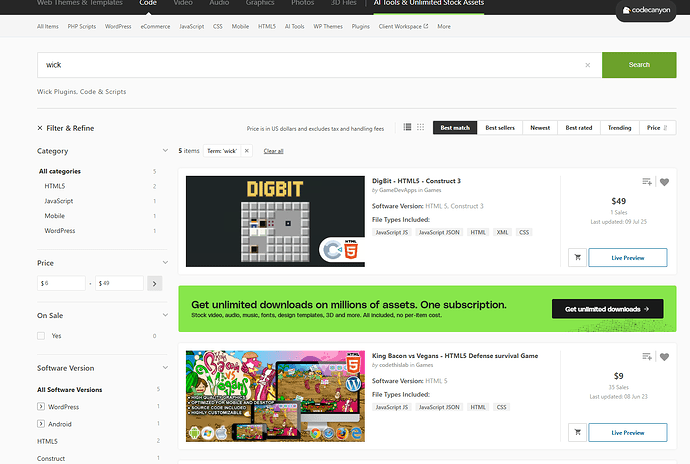Click the XML file type tag on DigBit
This screenshot has width=690, height=464.
pyautogui.click(x=502, y=232)
